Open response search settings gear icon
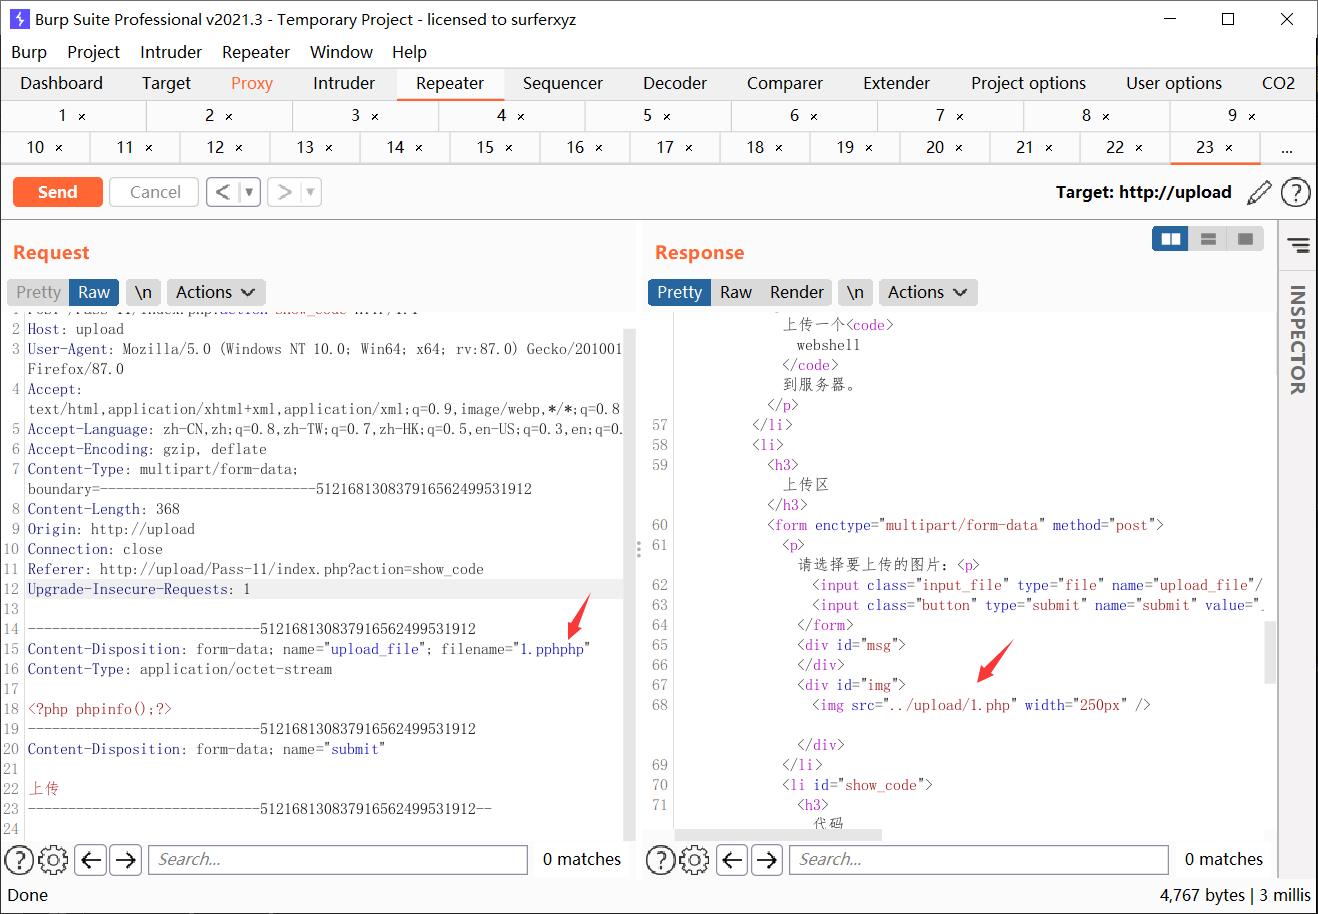The image size is (1318, 914). point(695,859)
